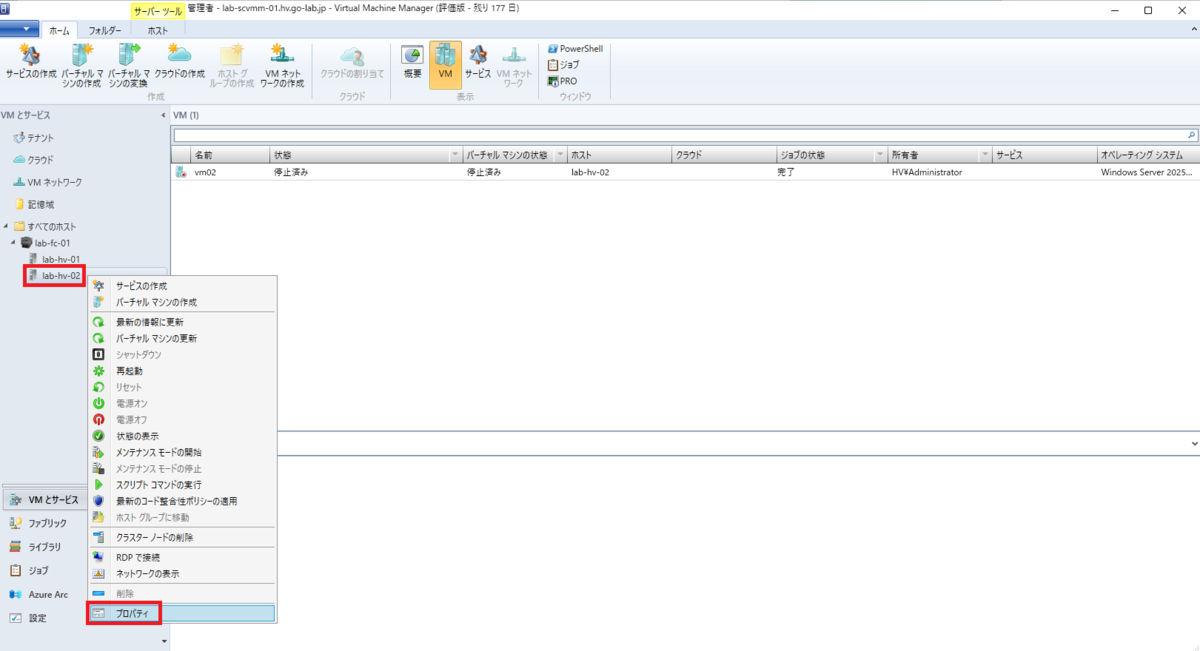Screen dimensions: 1200x651
Task: Select the vm02 row in the VM list
Action: click(685, 172)
